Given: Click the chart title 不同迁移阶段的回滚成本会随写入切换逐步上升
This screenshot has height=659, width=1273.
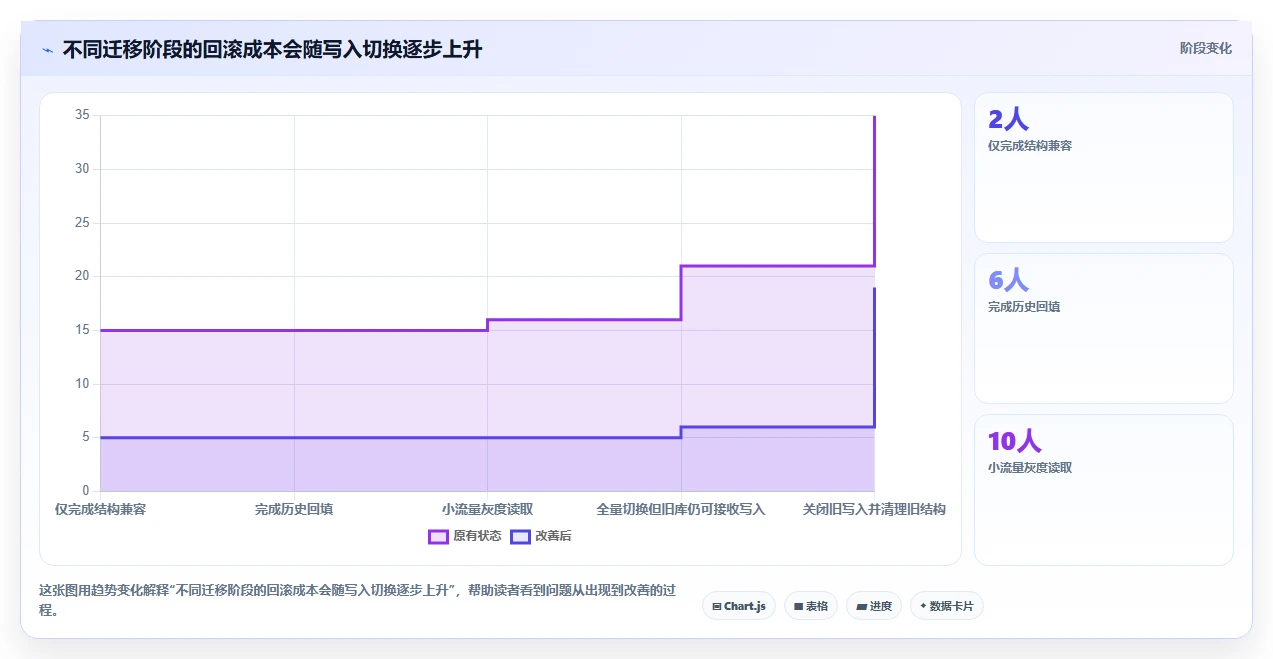Looking at the screenshot, I should [x=272, y=49].
